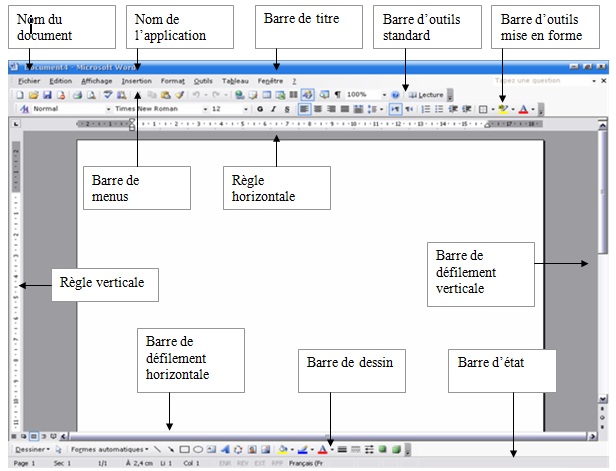Open the font size 12 dropdown

click(246, 109)
